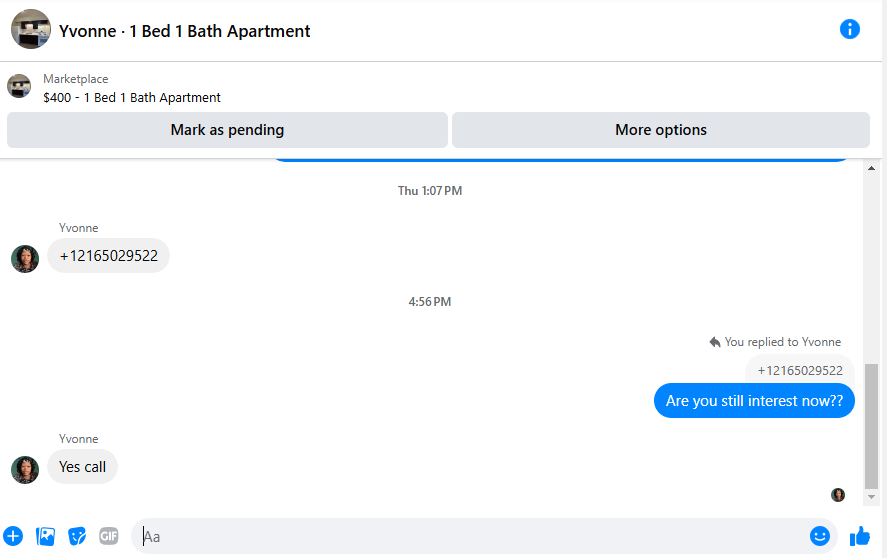Open more actions with the plus icon
Viewport: 887px width, 558px height.
(13, 536)
